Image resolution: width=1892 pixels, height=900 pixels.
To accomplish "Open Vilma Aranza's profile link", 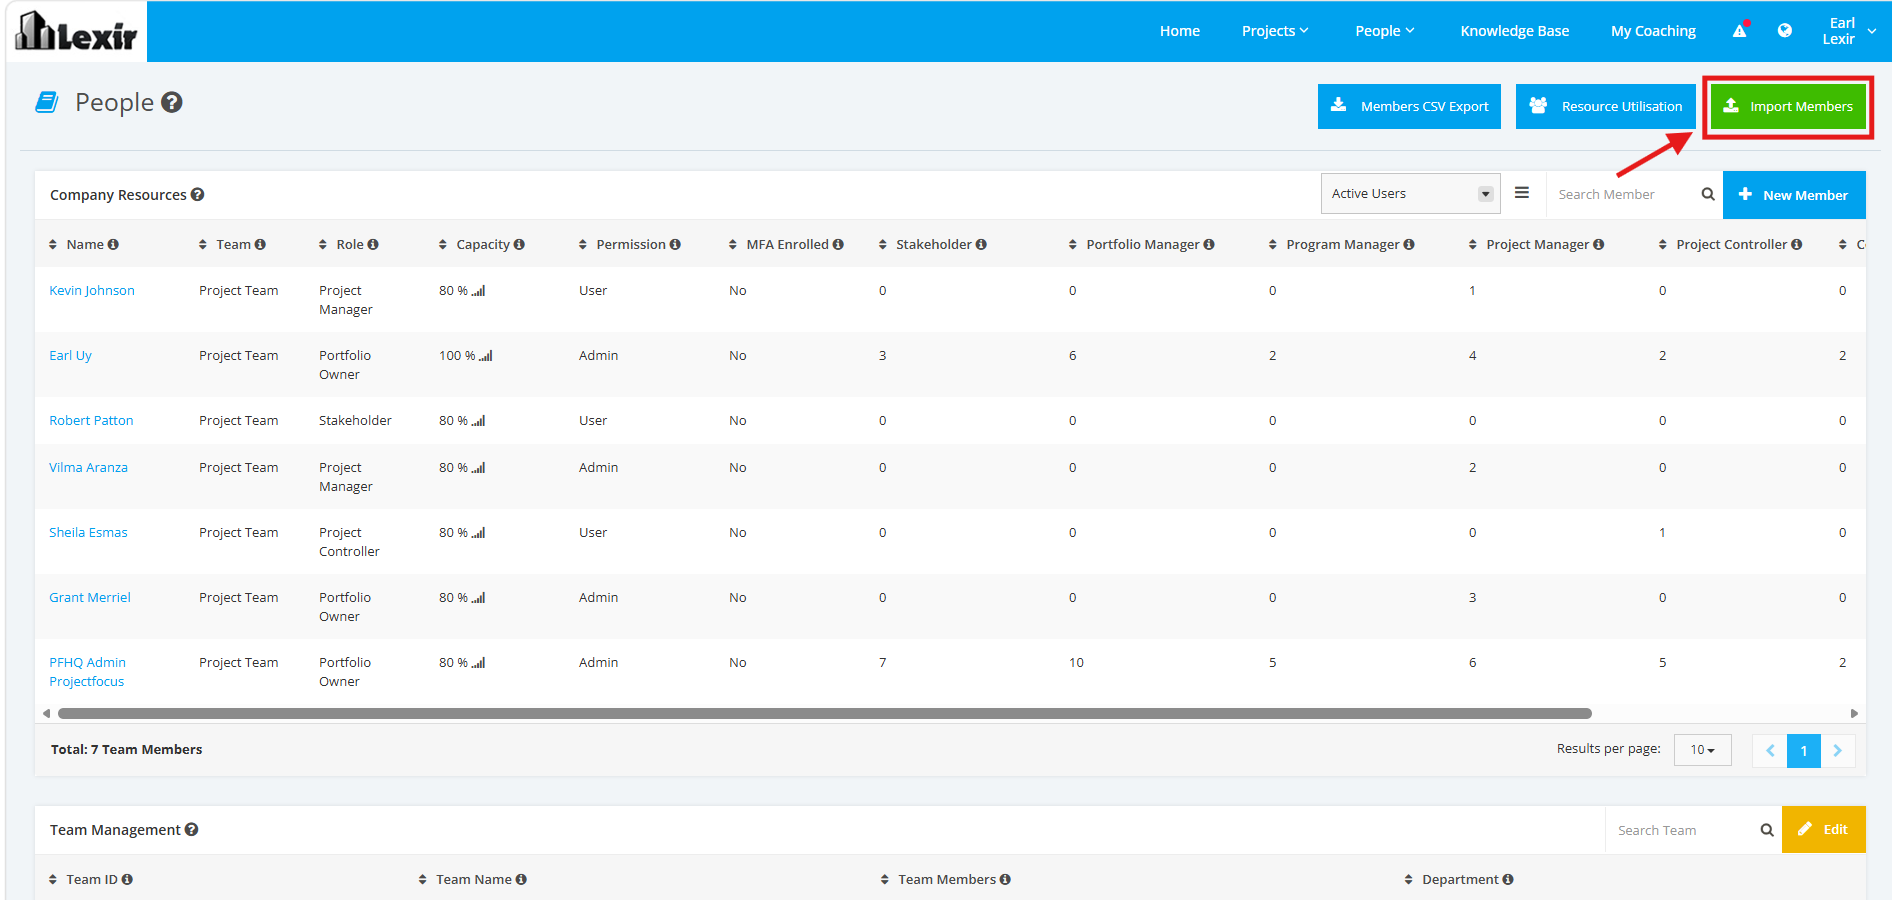I will pos(88,468).
